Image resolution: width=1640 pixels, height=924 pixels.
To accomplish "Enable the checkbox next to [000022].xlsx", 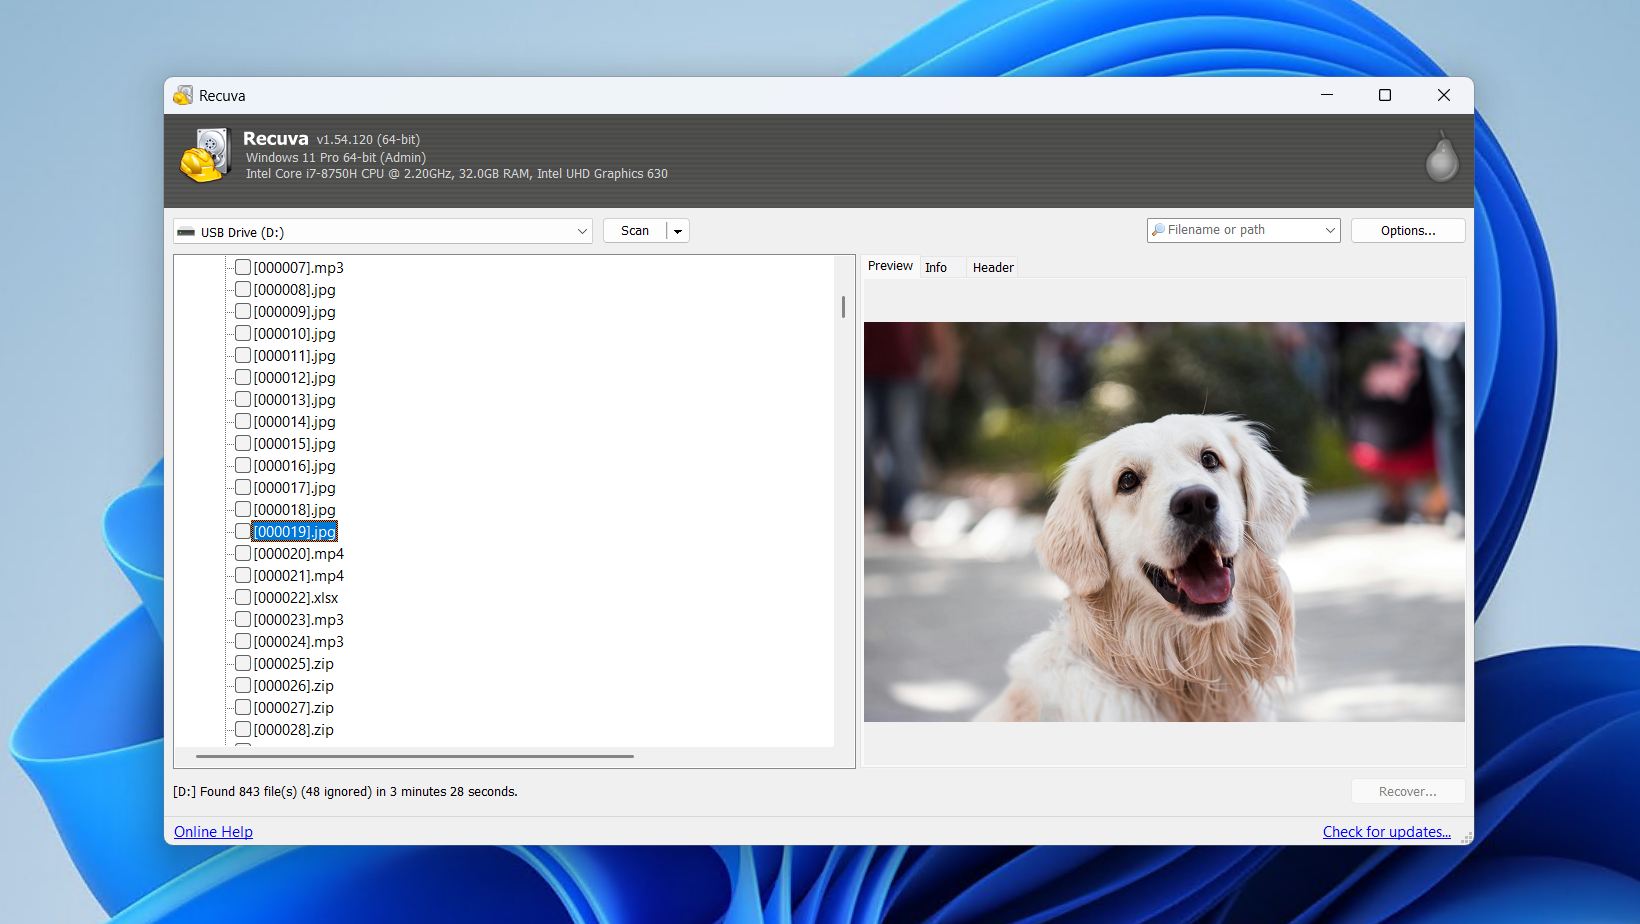I will coord(242,596).
